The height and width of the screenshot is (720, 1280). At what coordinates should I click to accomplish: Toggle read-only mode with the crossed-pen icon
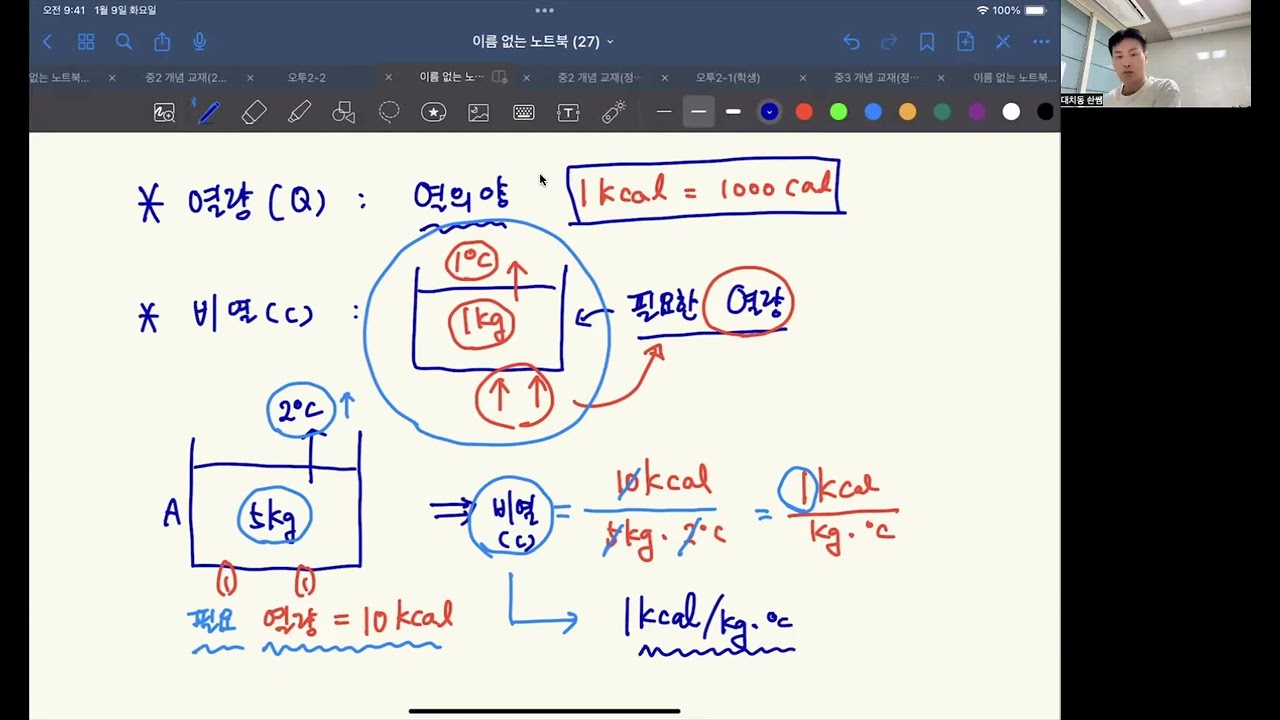click(1003, 42)
